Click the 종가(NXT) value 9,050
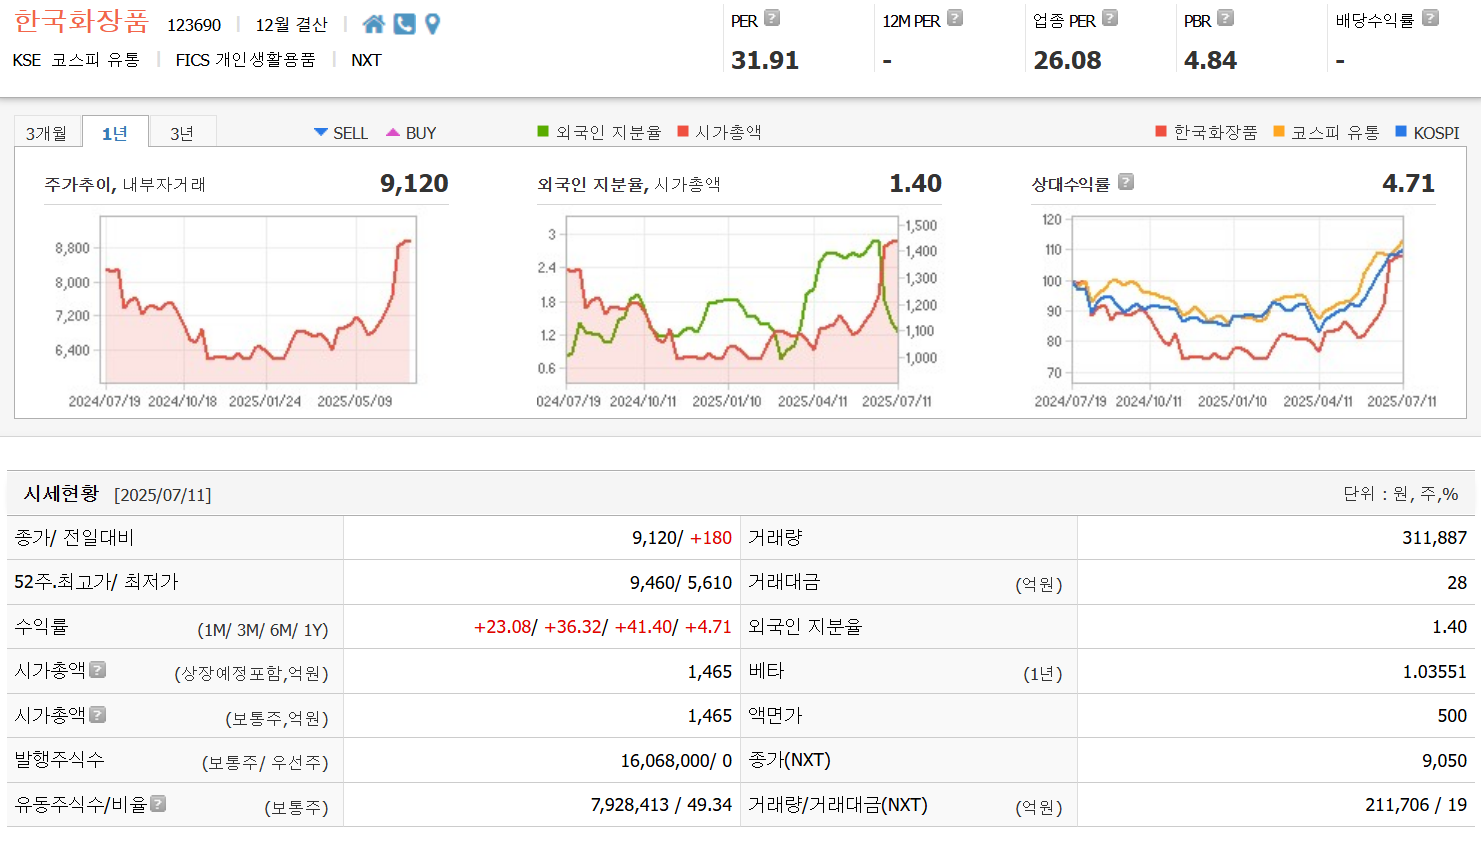 1444,761
